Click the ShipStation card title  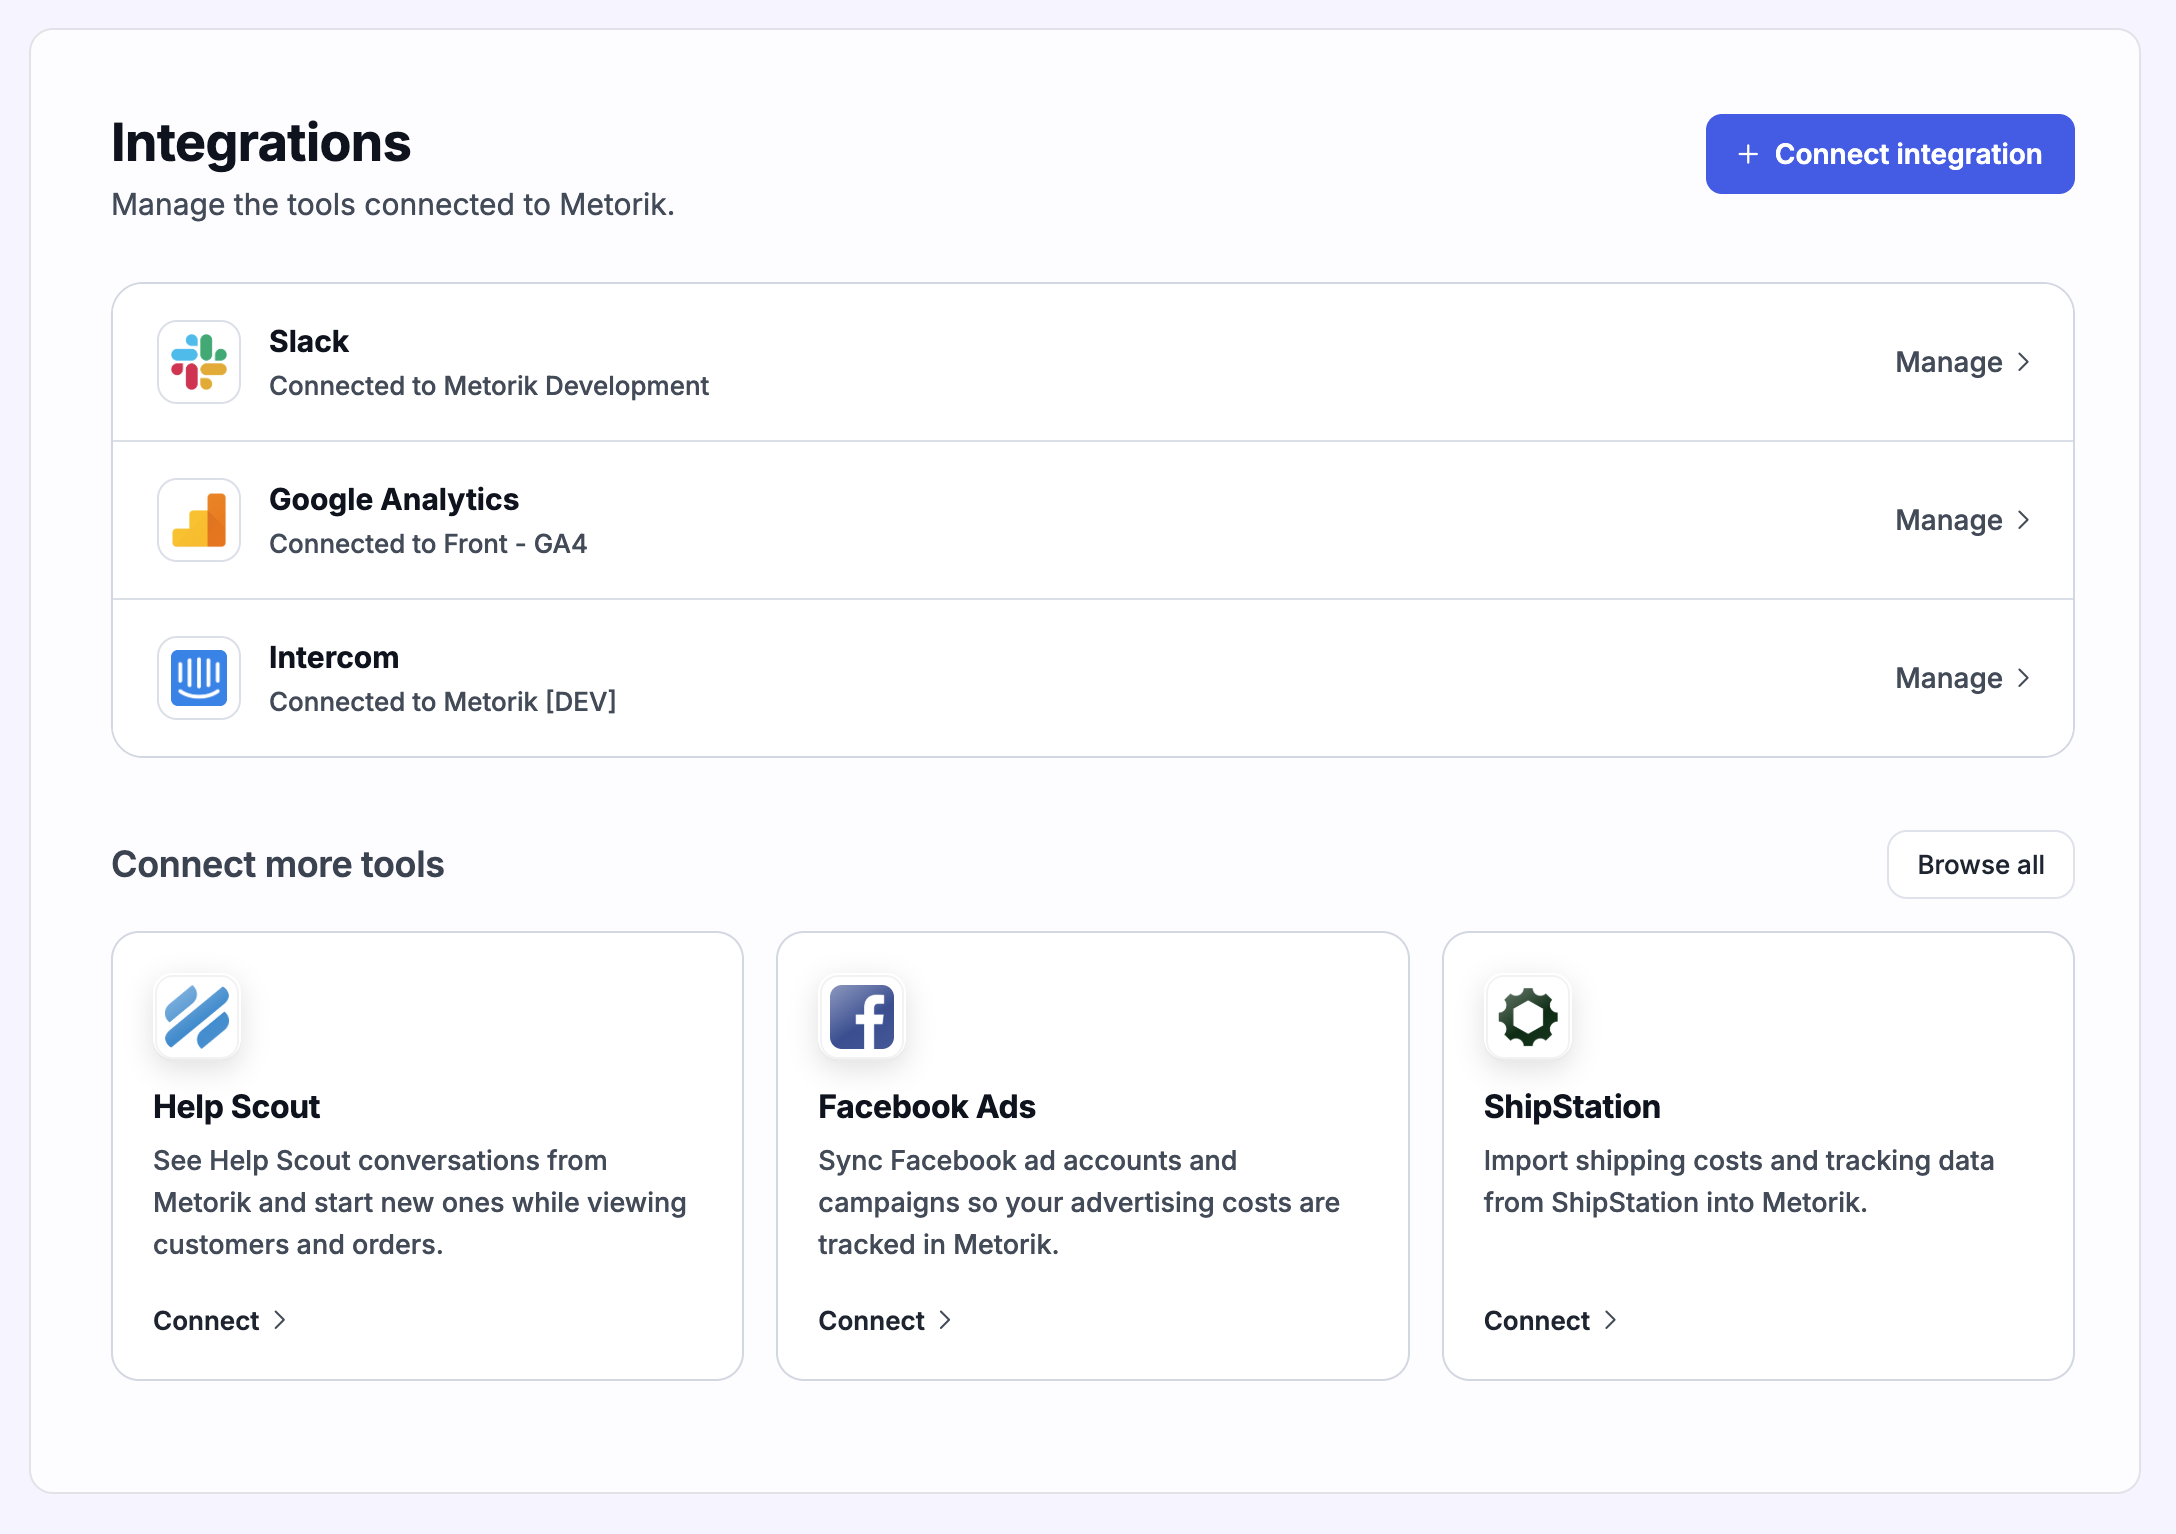pyautogui.click(x=1572, y=1106)
